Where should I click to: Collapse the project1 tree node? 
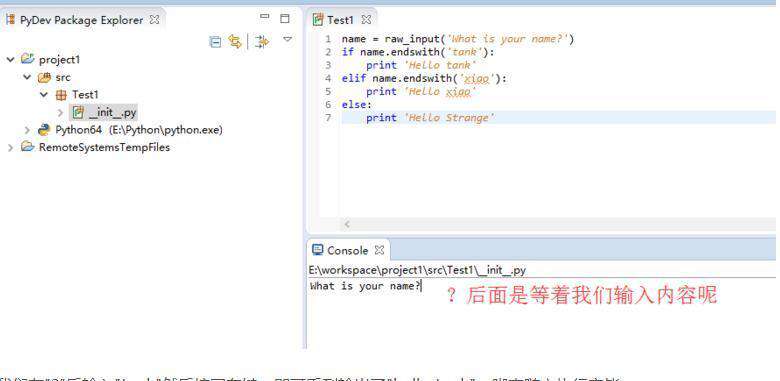[x=10, y=60]
